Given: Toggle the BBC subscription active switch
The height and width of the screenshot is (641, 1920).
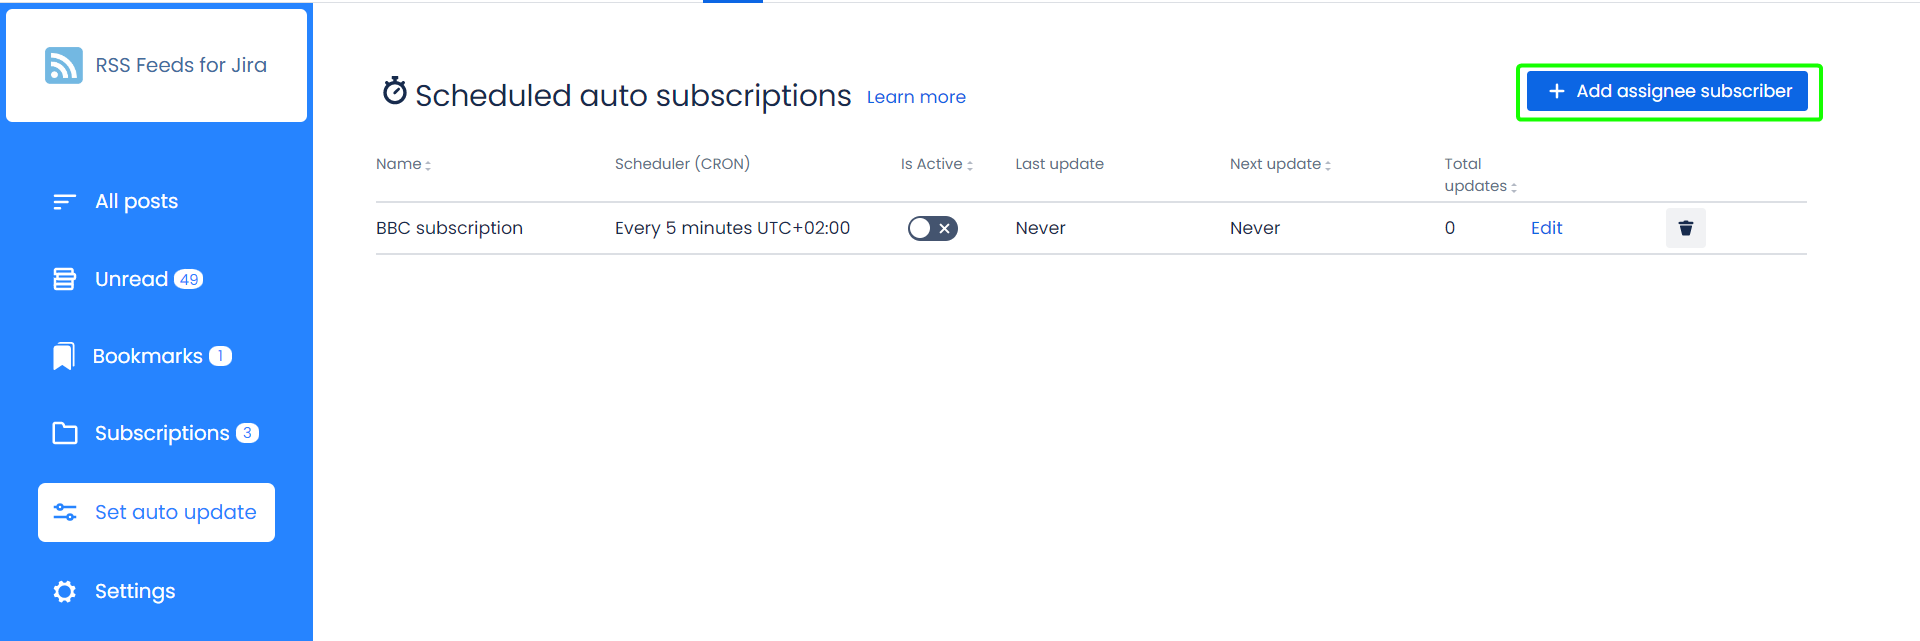Looking at the screenshot, I should (x=932, y=228).
